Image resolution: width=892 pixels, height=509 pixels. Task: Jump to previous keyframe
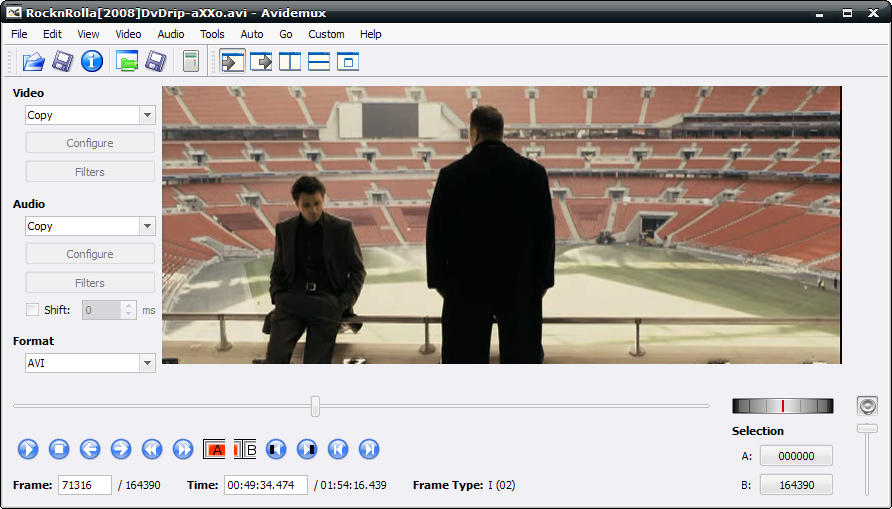152,449
